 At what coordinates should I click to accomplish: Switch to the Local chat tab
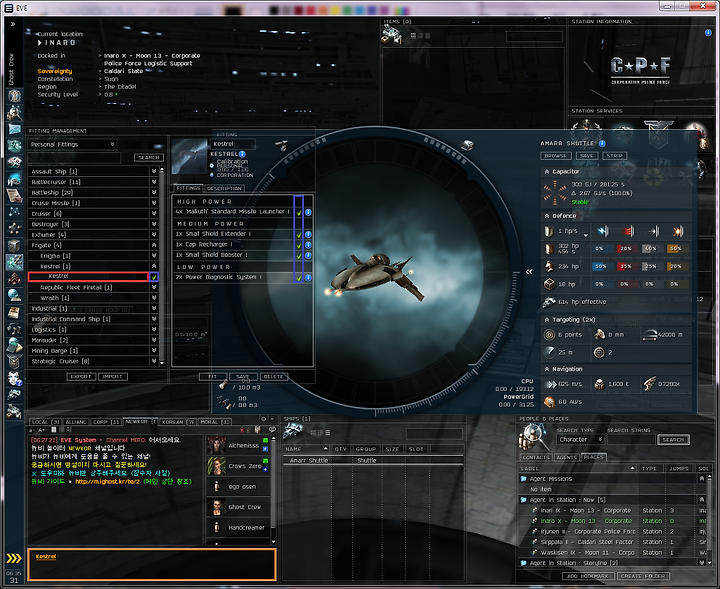(45, 422)
